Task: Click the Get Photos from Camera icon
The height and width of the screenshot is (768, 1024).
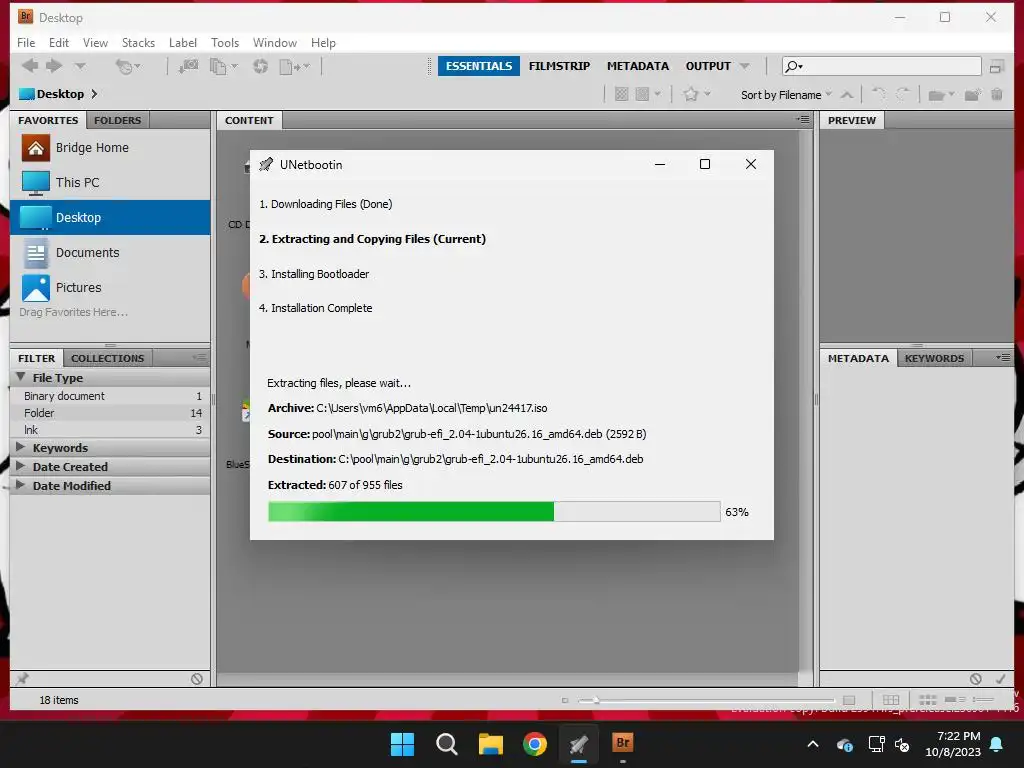Action: tap(188, 66)
